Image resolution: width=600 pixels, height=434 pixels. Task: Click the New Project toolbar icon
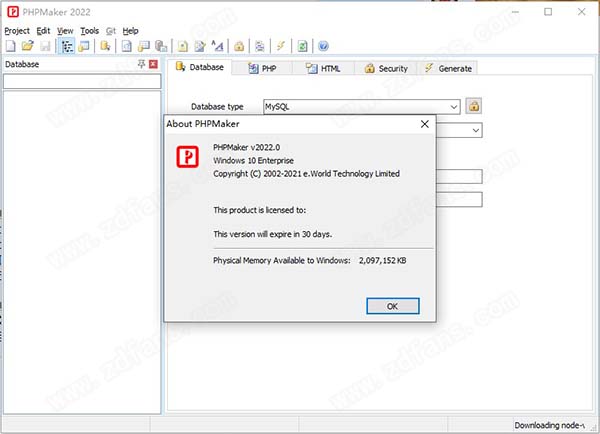[x=11, y=46]
